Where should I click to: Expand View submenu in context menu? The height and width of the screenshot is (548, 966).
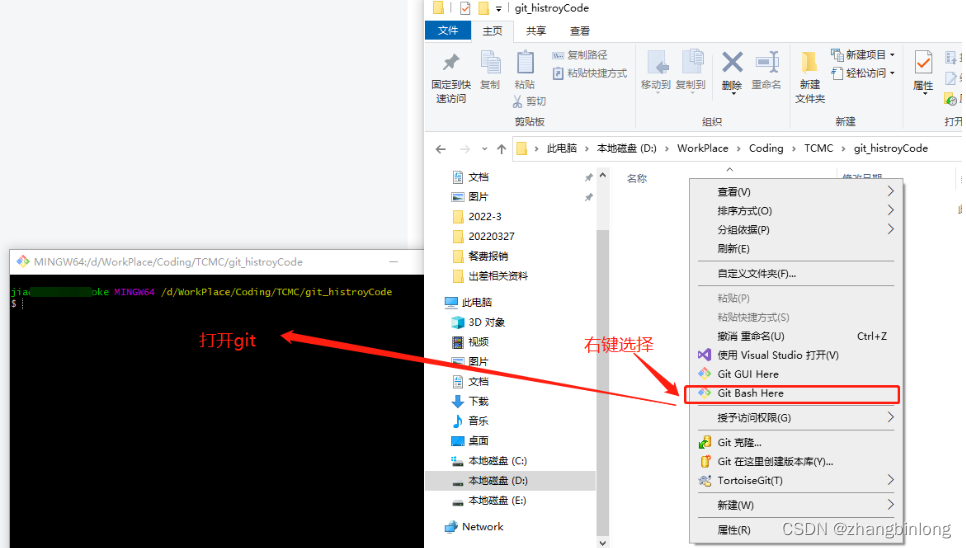[x=890, y=191]
